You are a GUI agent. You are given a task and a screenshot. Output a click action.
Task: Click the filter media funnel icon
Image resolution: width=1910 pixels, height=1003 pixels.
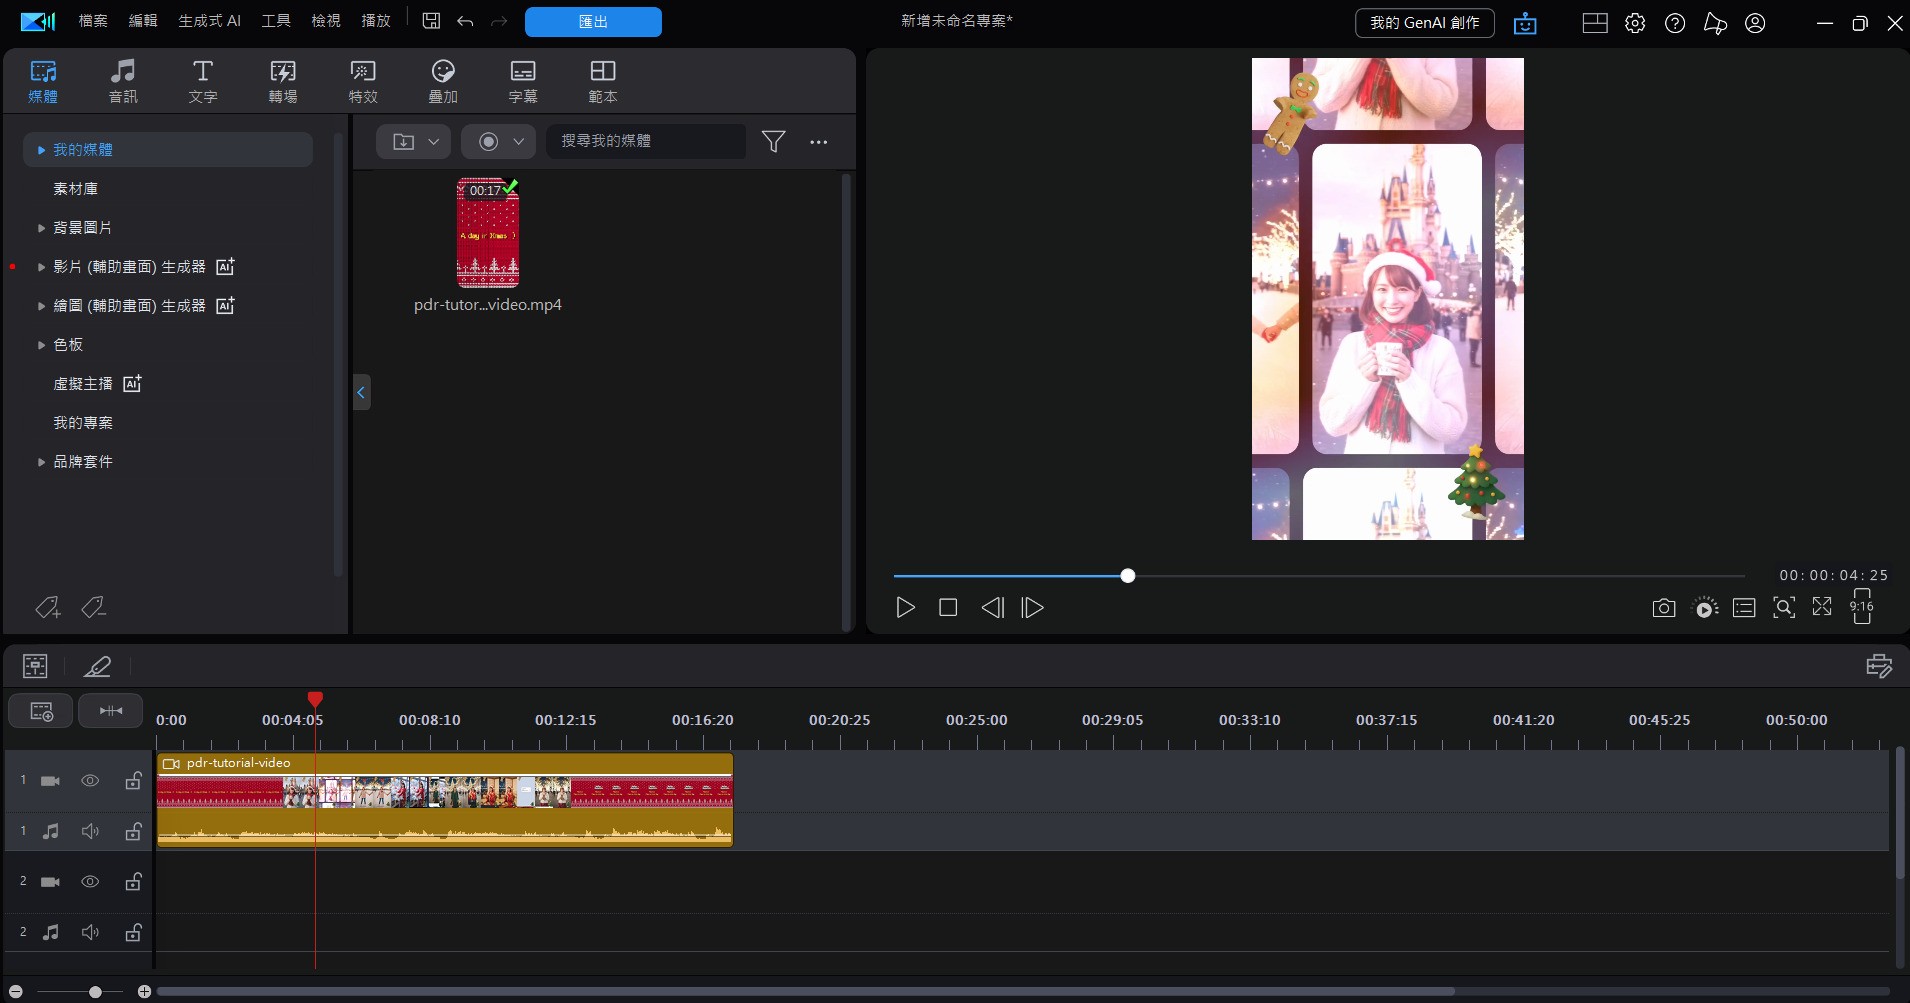[x=773, y=142]
